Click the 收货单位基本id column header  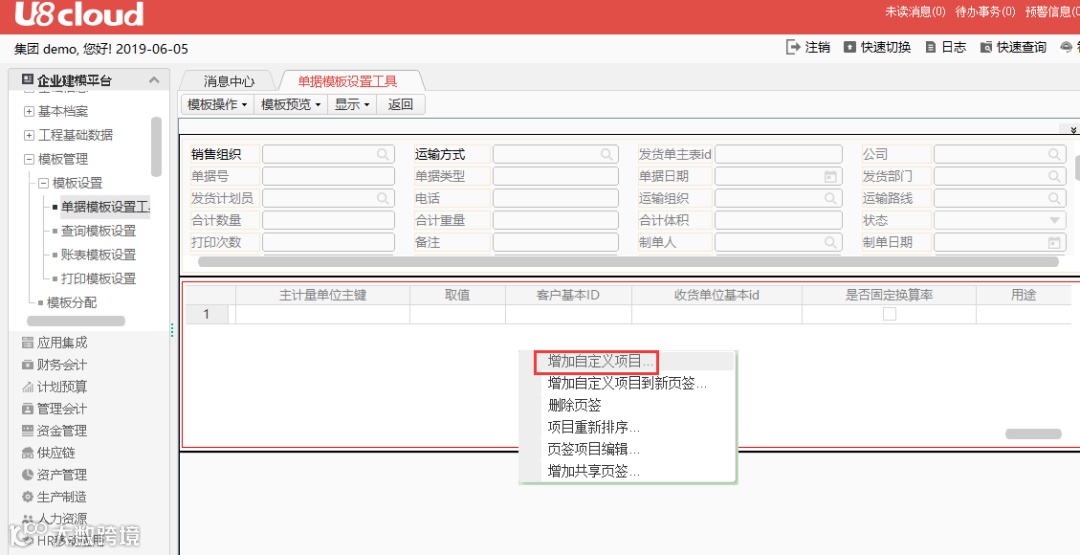coord(716,295)
